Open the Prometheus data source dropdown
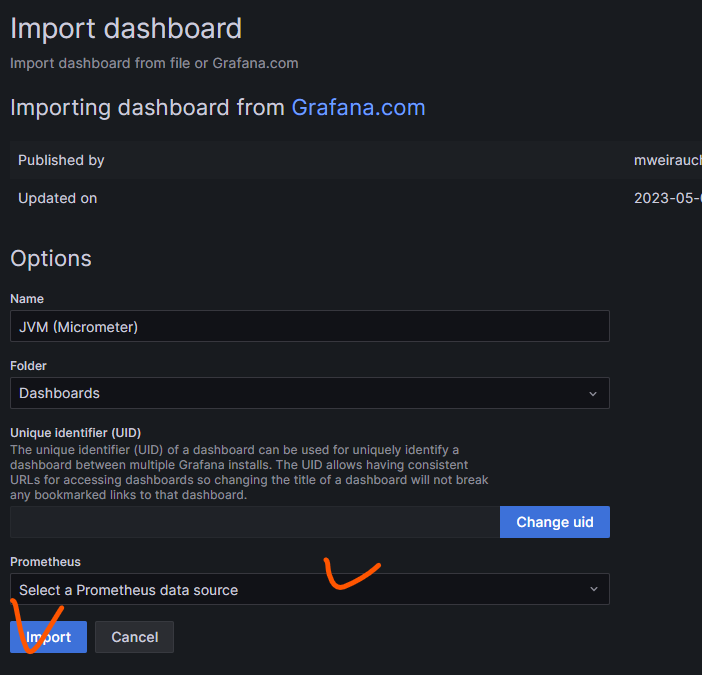The height and width of the screenshot is (675, 702). pyautogui.click(x=310, y=589)
